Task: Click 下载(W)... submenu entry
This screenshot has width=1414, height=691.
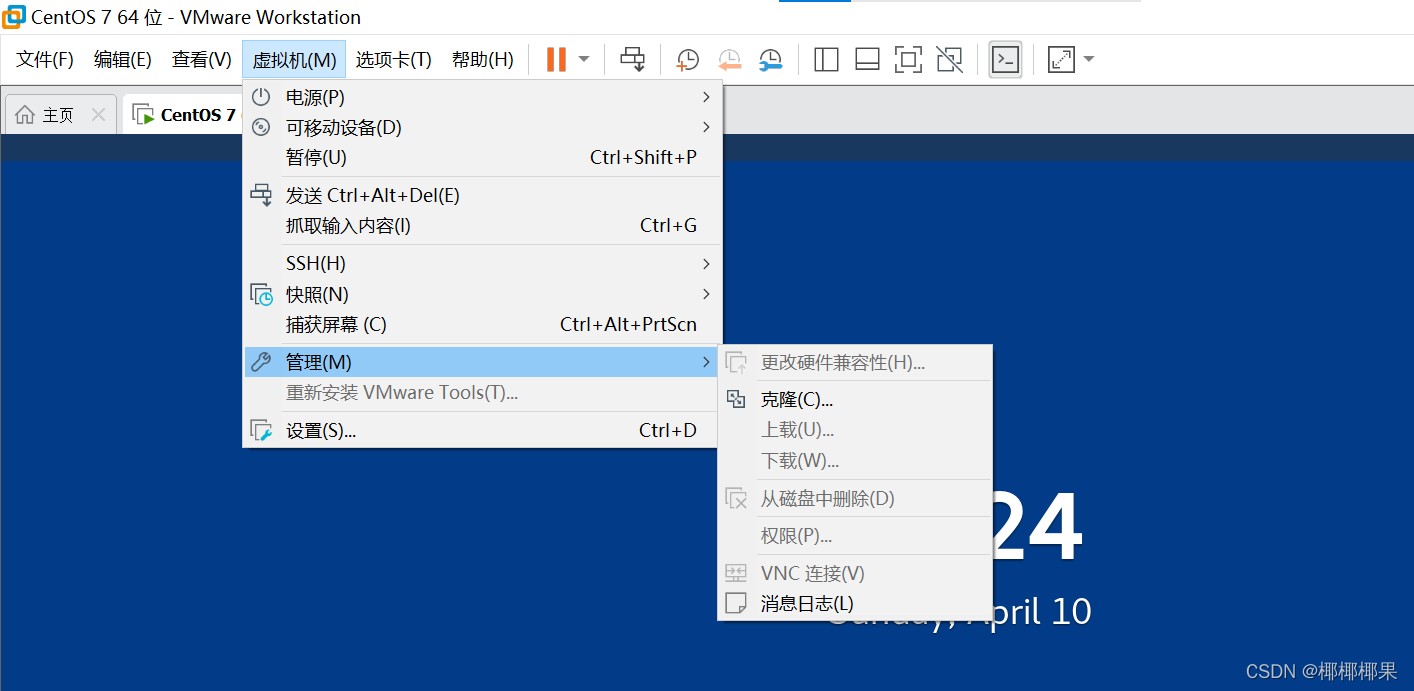Action: click(855, 460)
